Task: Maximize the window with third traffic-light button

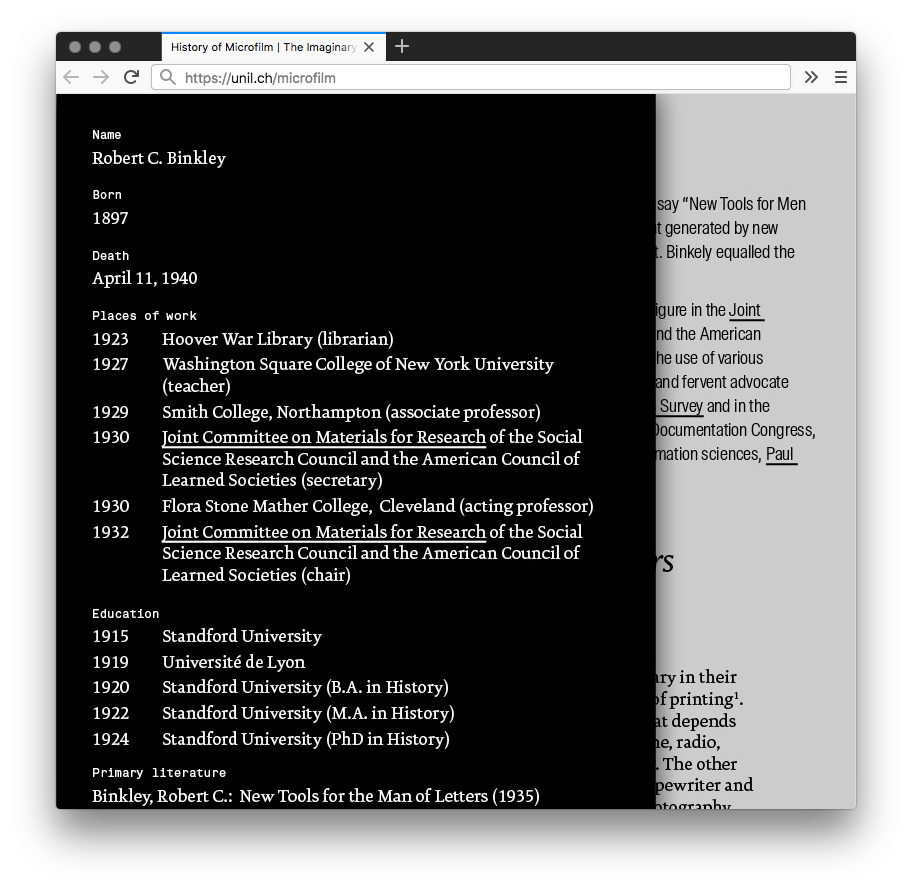Action: pos(115,47)
